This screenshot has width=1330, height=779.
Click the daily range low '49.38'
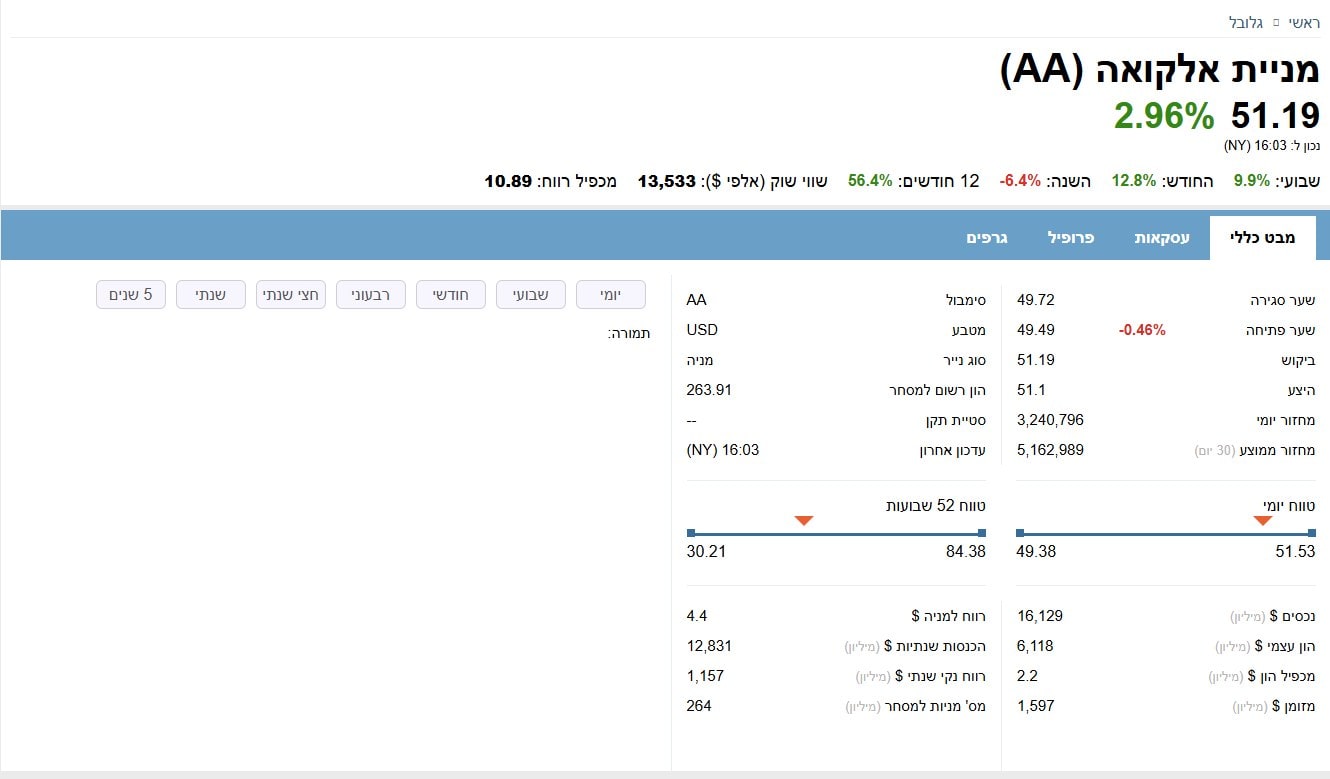click(x=1036, y=551)
